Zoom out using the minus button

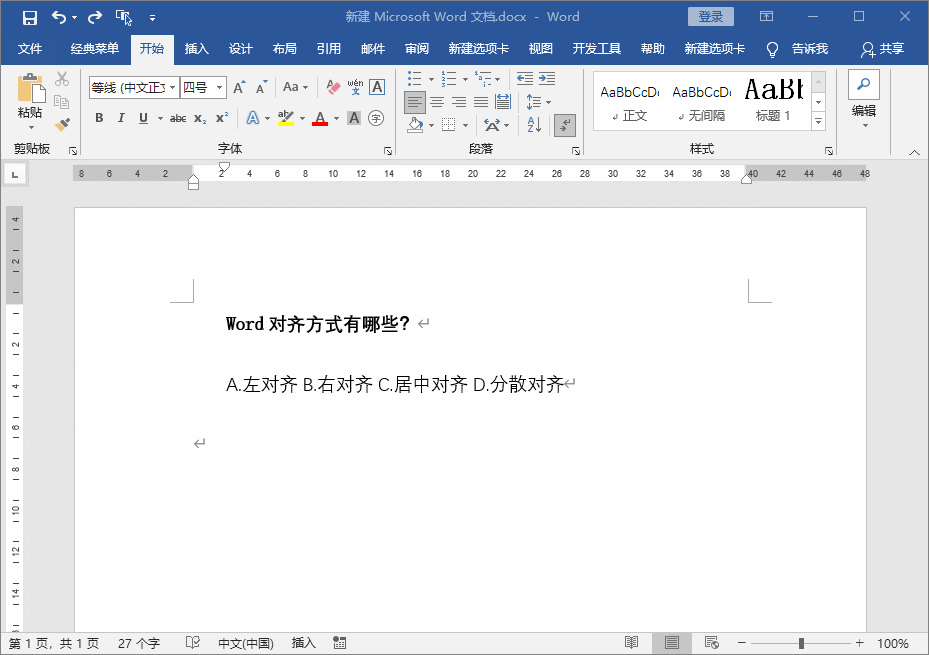[x=741, y=643]
